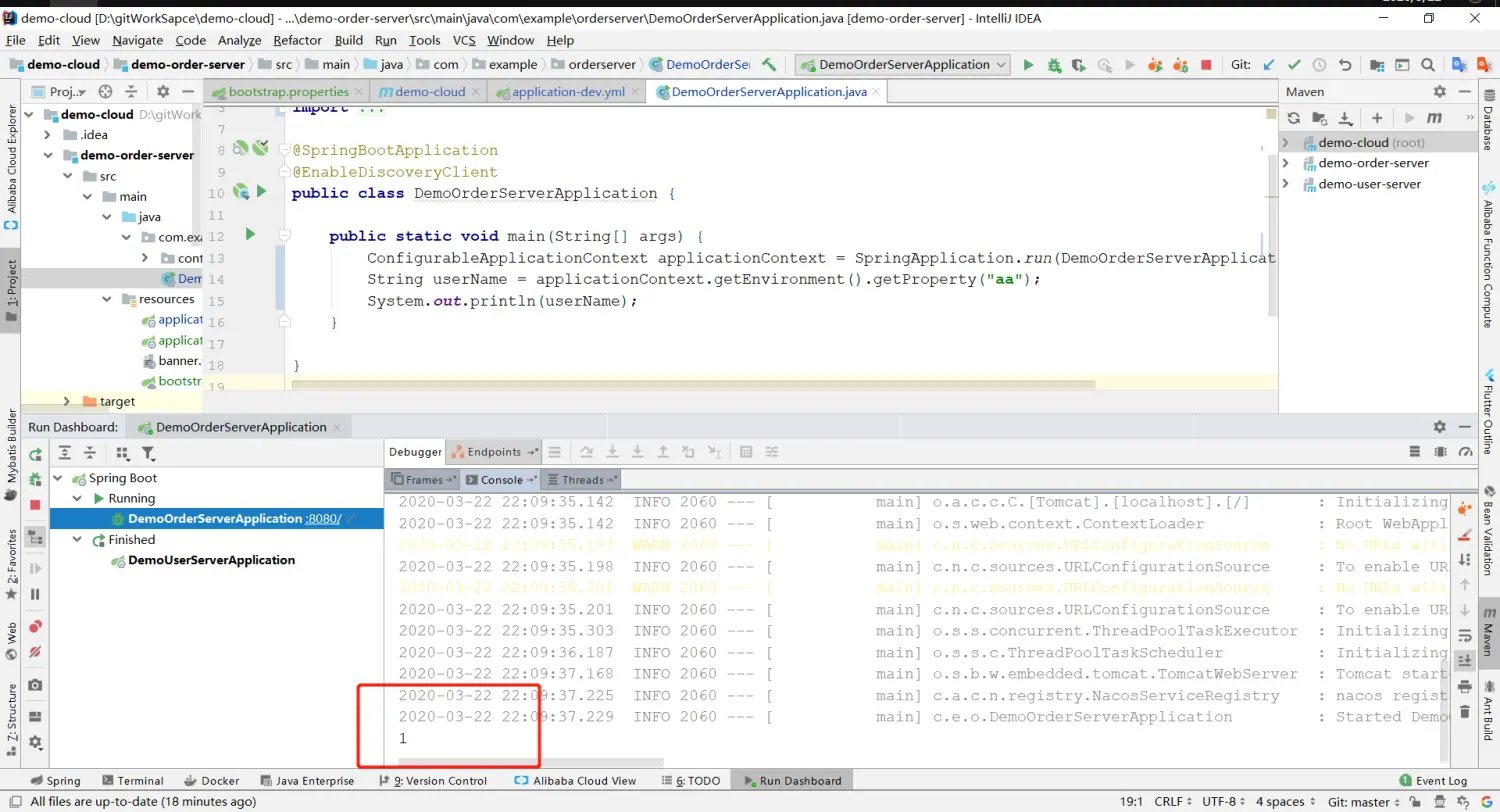Open the Run Dashboard filter icon
The image size is (1500, 812).
click(x=148, y=453)
